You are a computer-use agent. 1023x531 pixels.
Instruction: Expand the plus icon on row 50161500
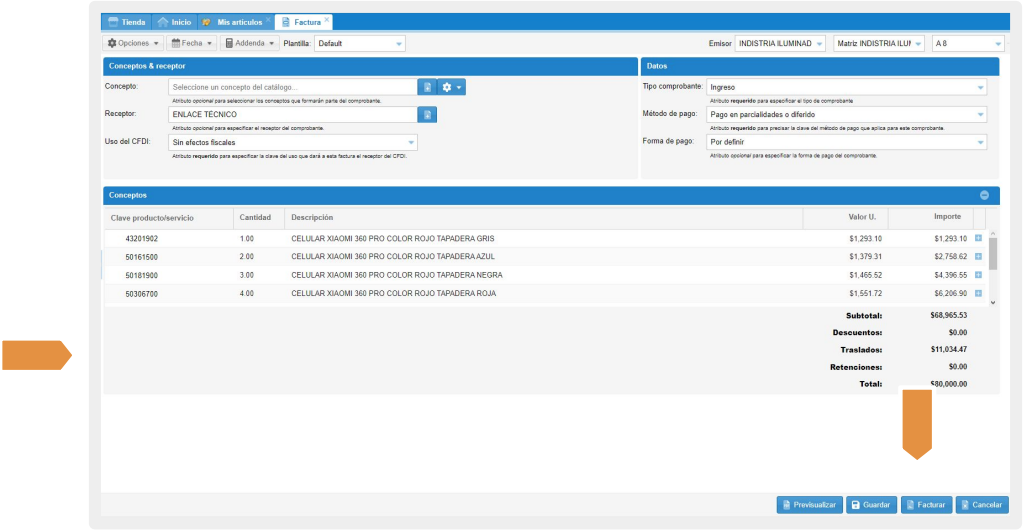(x=978, y=257)
